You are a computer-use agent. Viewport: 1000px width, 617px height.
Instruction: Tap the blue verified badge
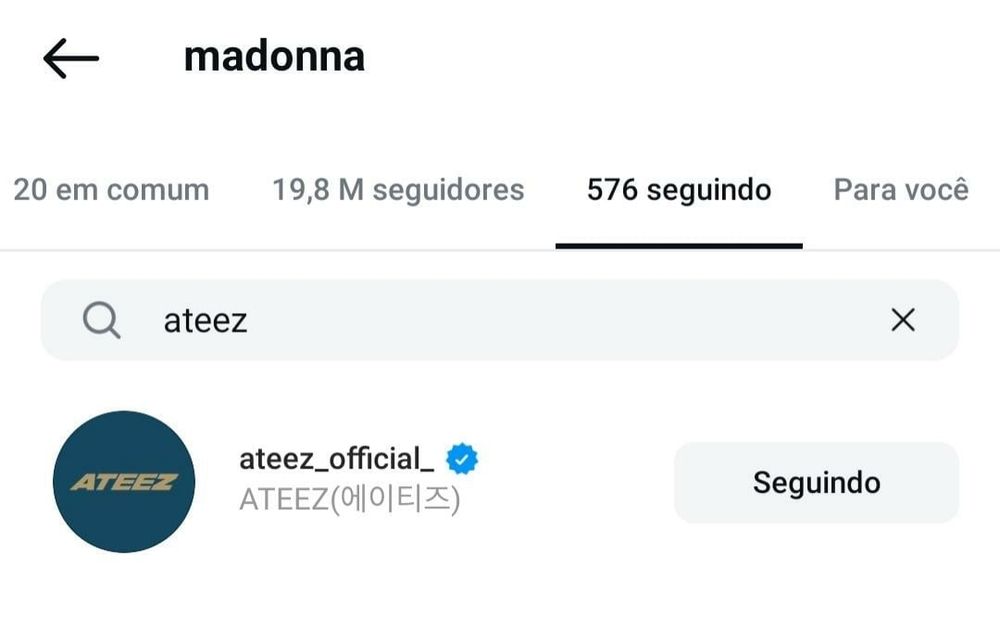[x=462, y=458]
